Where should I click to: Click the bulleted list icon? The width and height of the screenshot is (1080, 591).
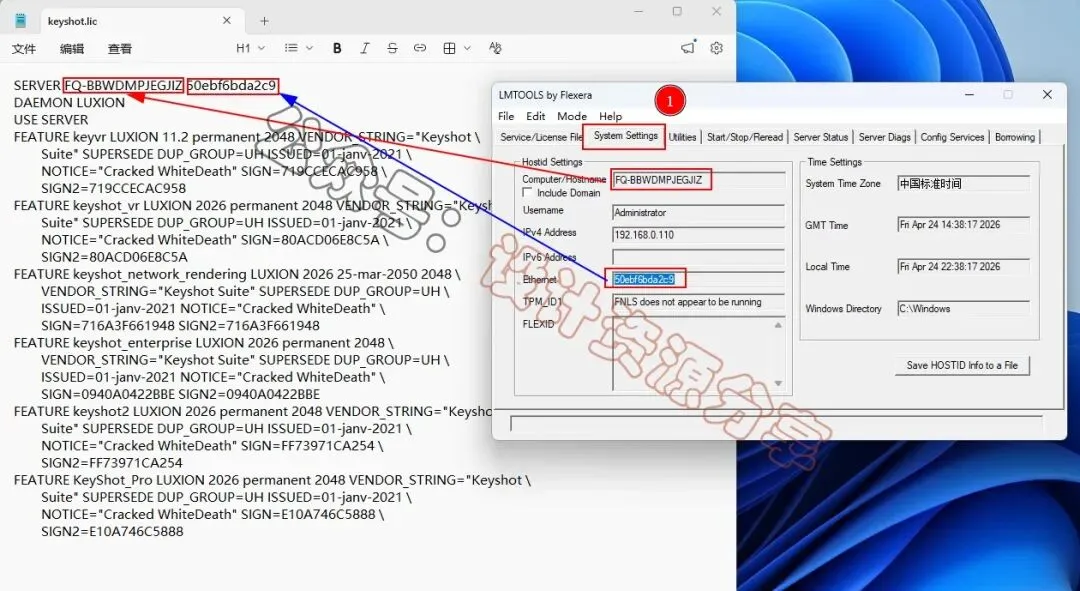(x=291, y=48)
